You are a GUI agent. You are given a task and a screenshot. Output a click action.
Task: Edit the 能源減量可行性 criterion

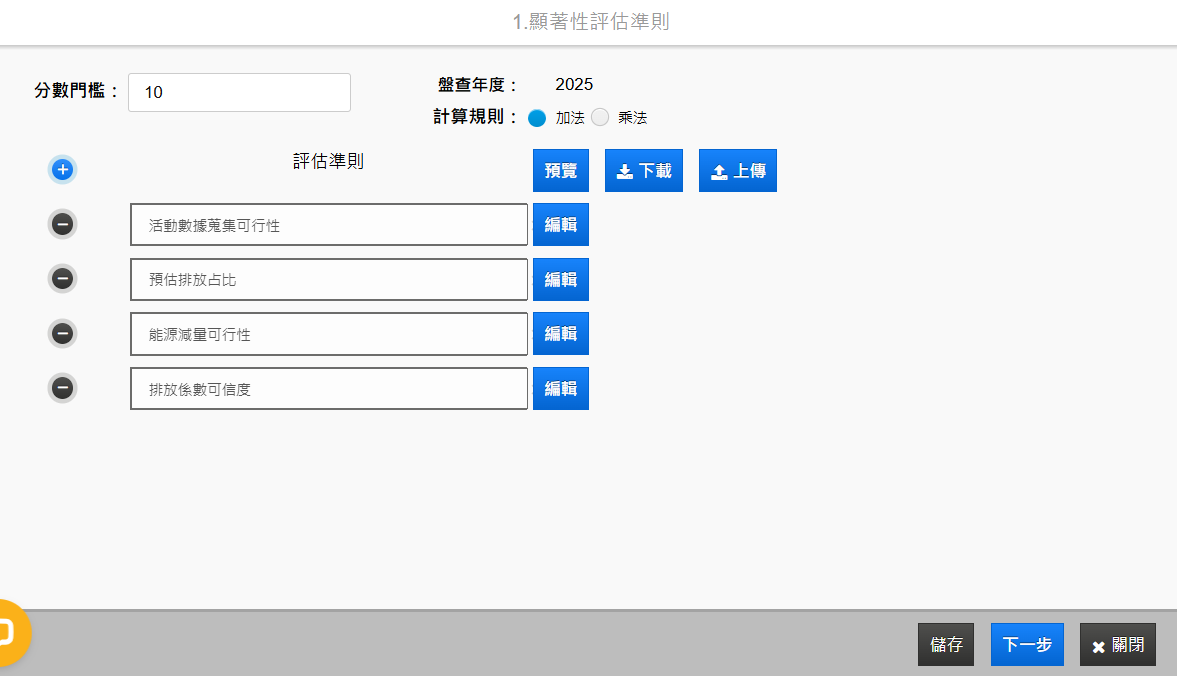click(x=560, y=333)
